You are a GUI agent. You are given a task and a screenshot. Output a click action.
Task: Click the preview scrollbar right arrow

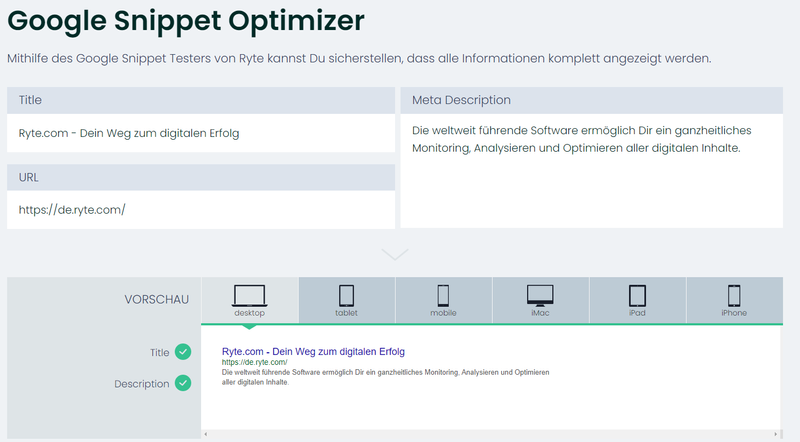coord(776,434)
